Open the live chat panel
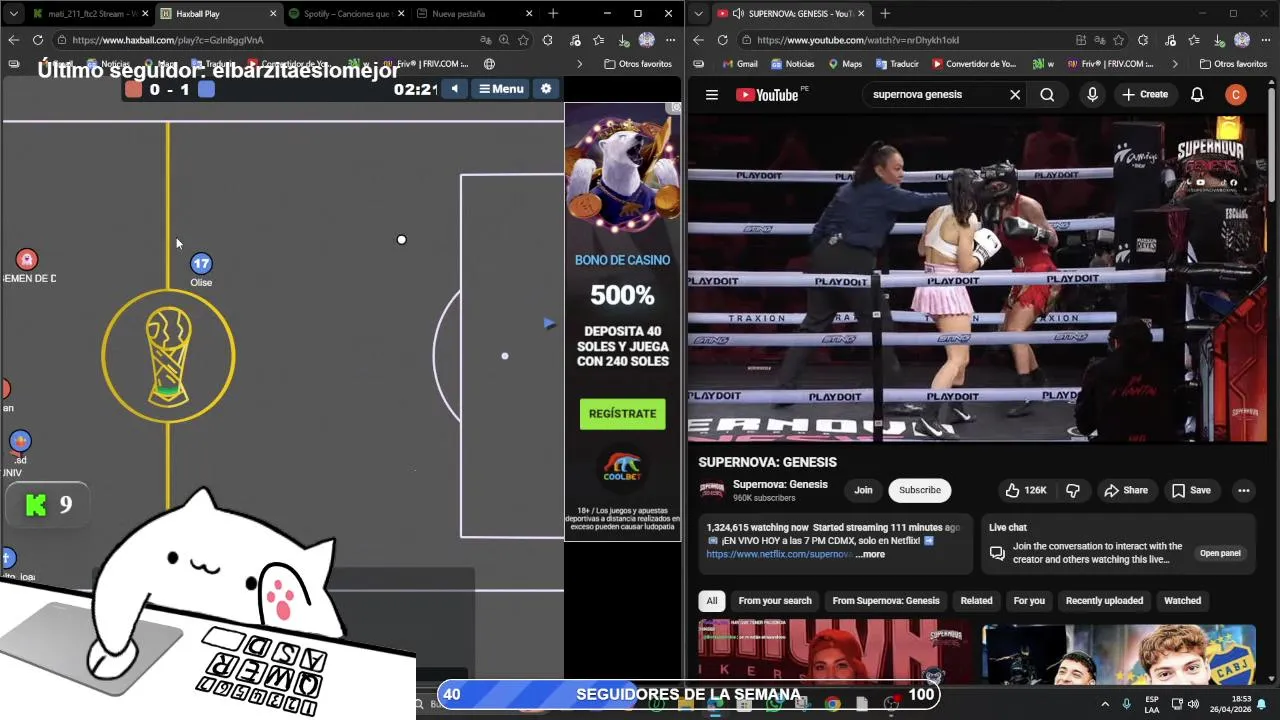Viewport: 1280px width, 720px height. (1220, 553)
